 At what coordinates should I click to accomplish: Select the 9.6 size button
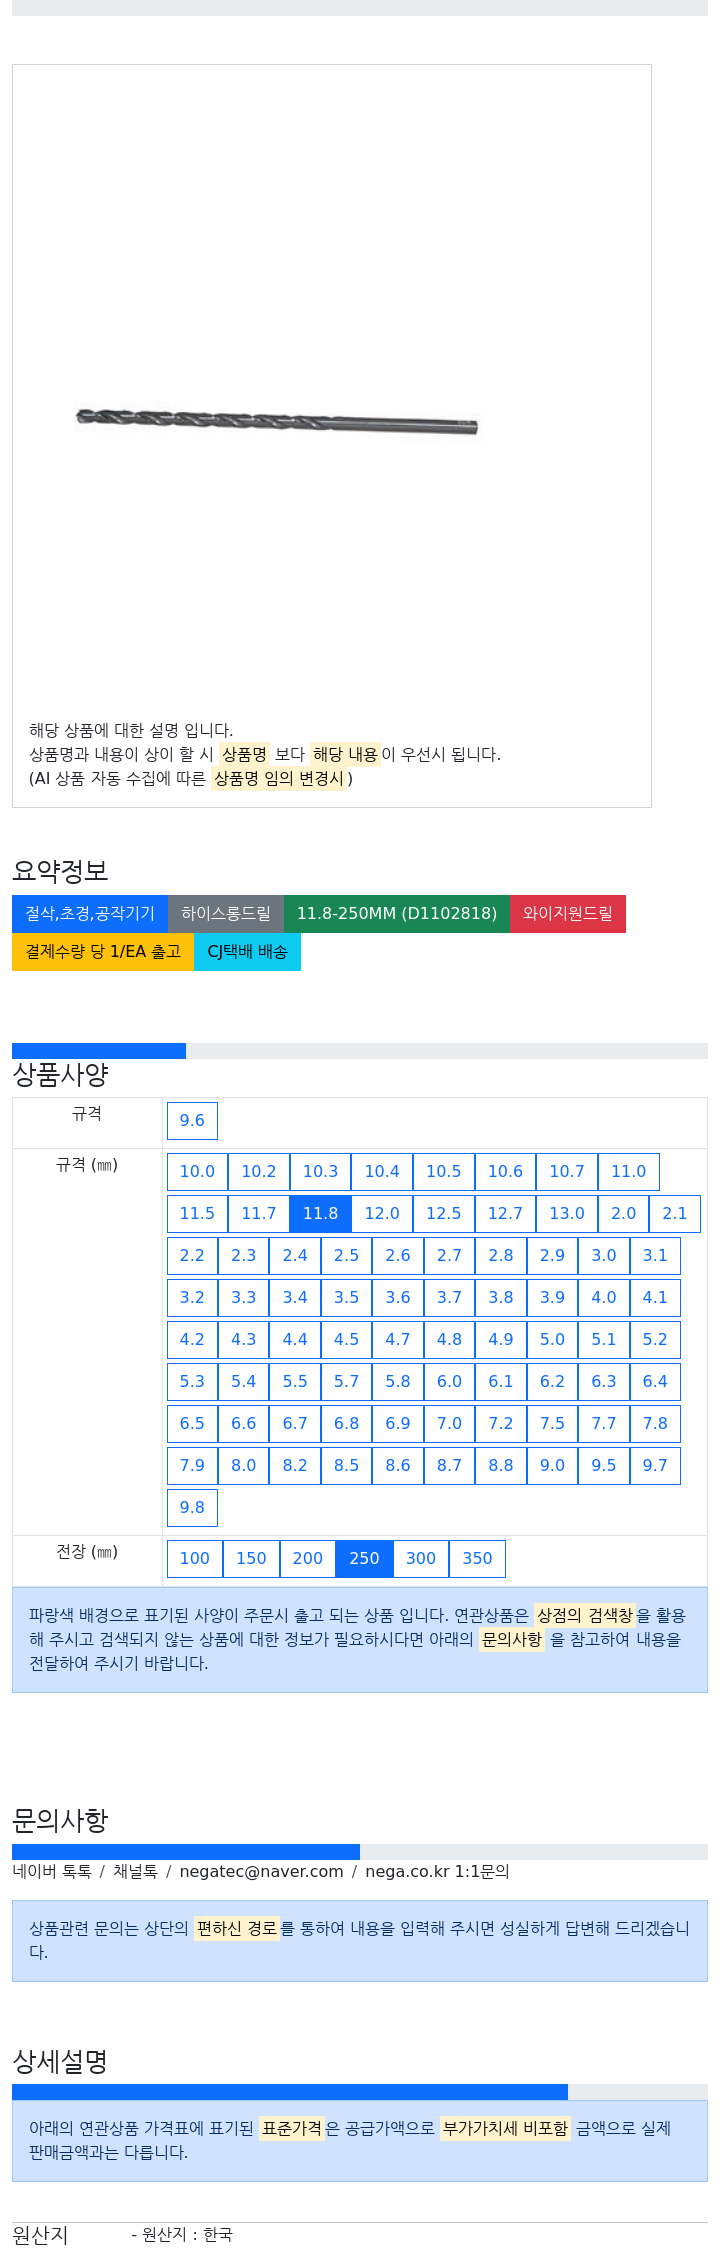click(192, 1120)
